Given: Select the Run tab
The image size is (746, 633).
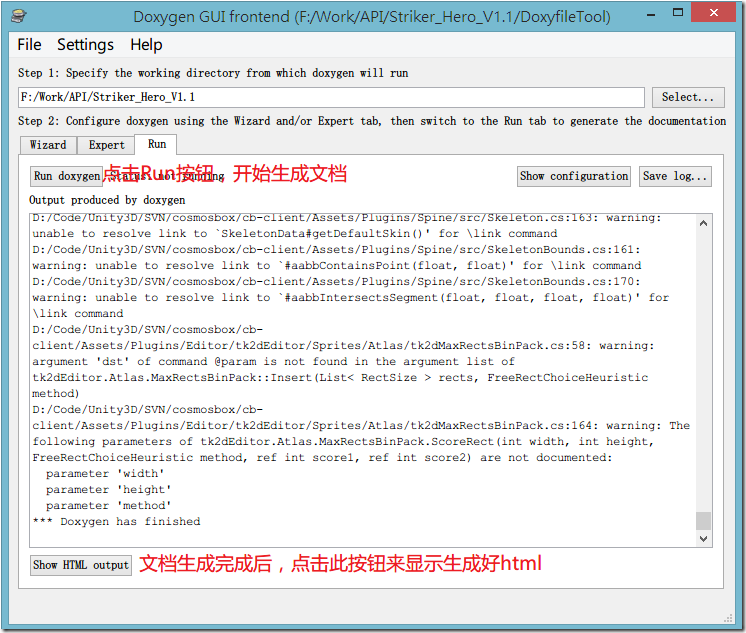Looking at the screenshot, I should pos(157,144).
